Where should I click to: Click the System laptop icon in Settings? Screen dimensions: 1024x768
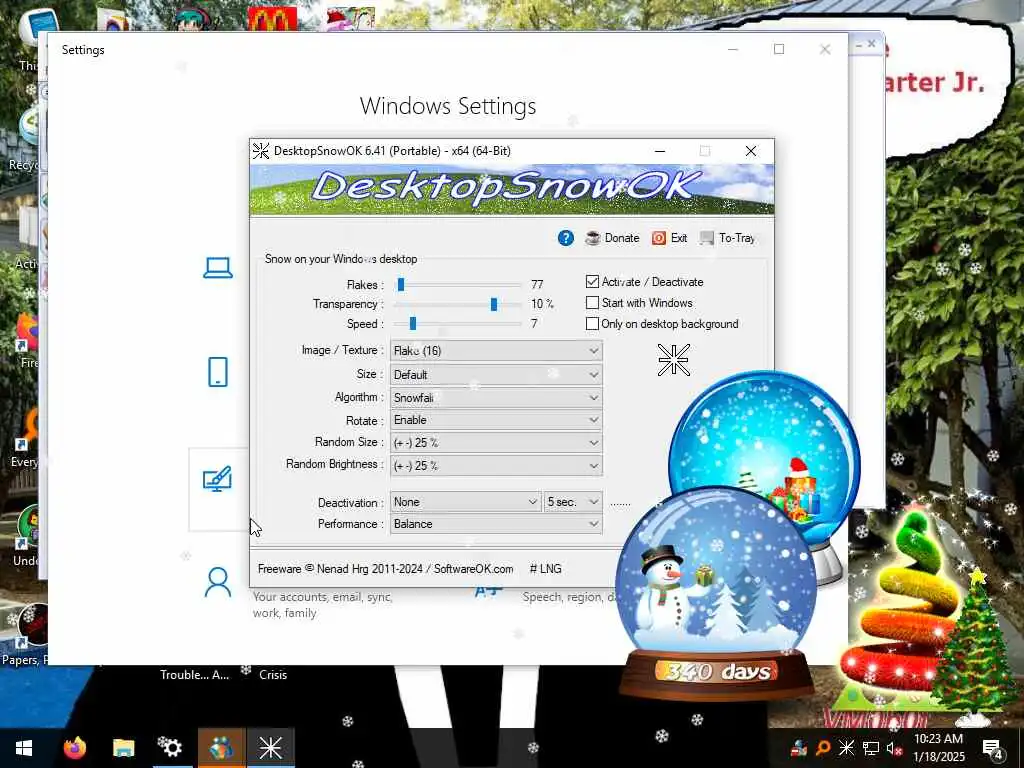coord(217,268)
